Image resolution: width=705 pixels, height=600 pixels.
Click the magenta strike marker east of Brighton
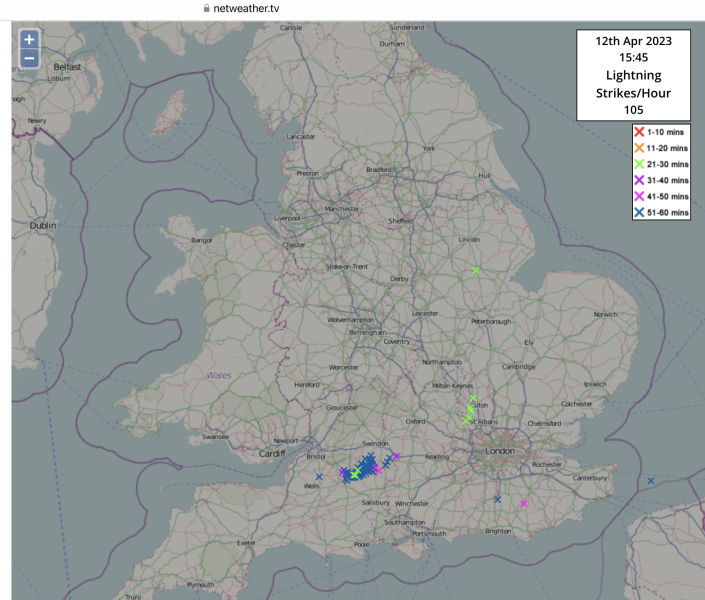[523, 504]
